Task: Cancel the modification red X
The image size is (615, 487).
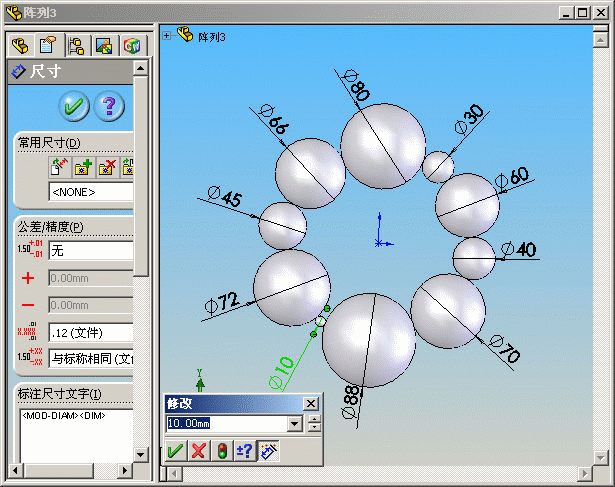Action: click(x=198, y=451)
